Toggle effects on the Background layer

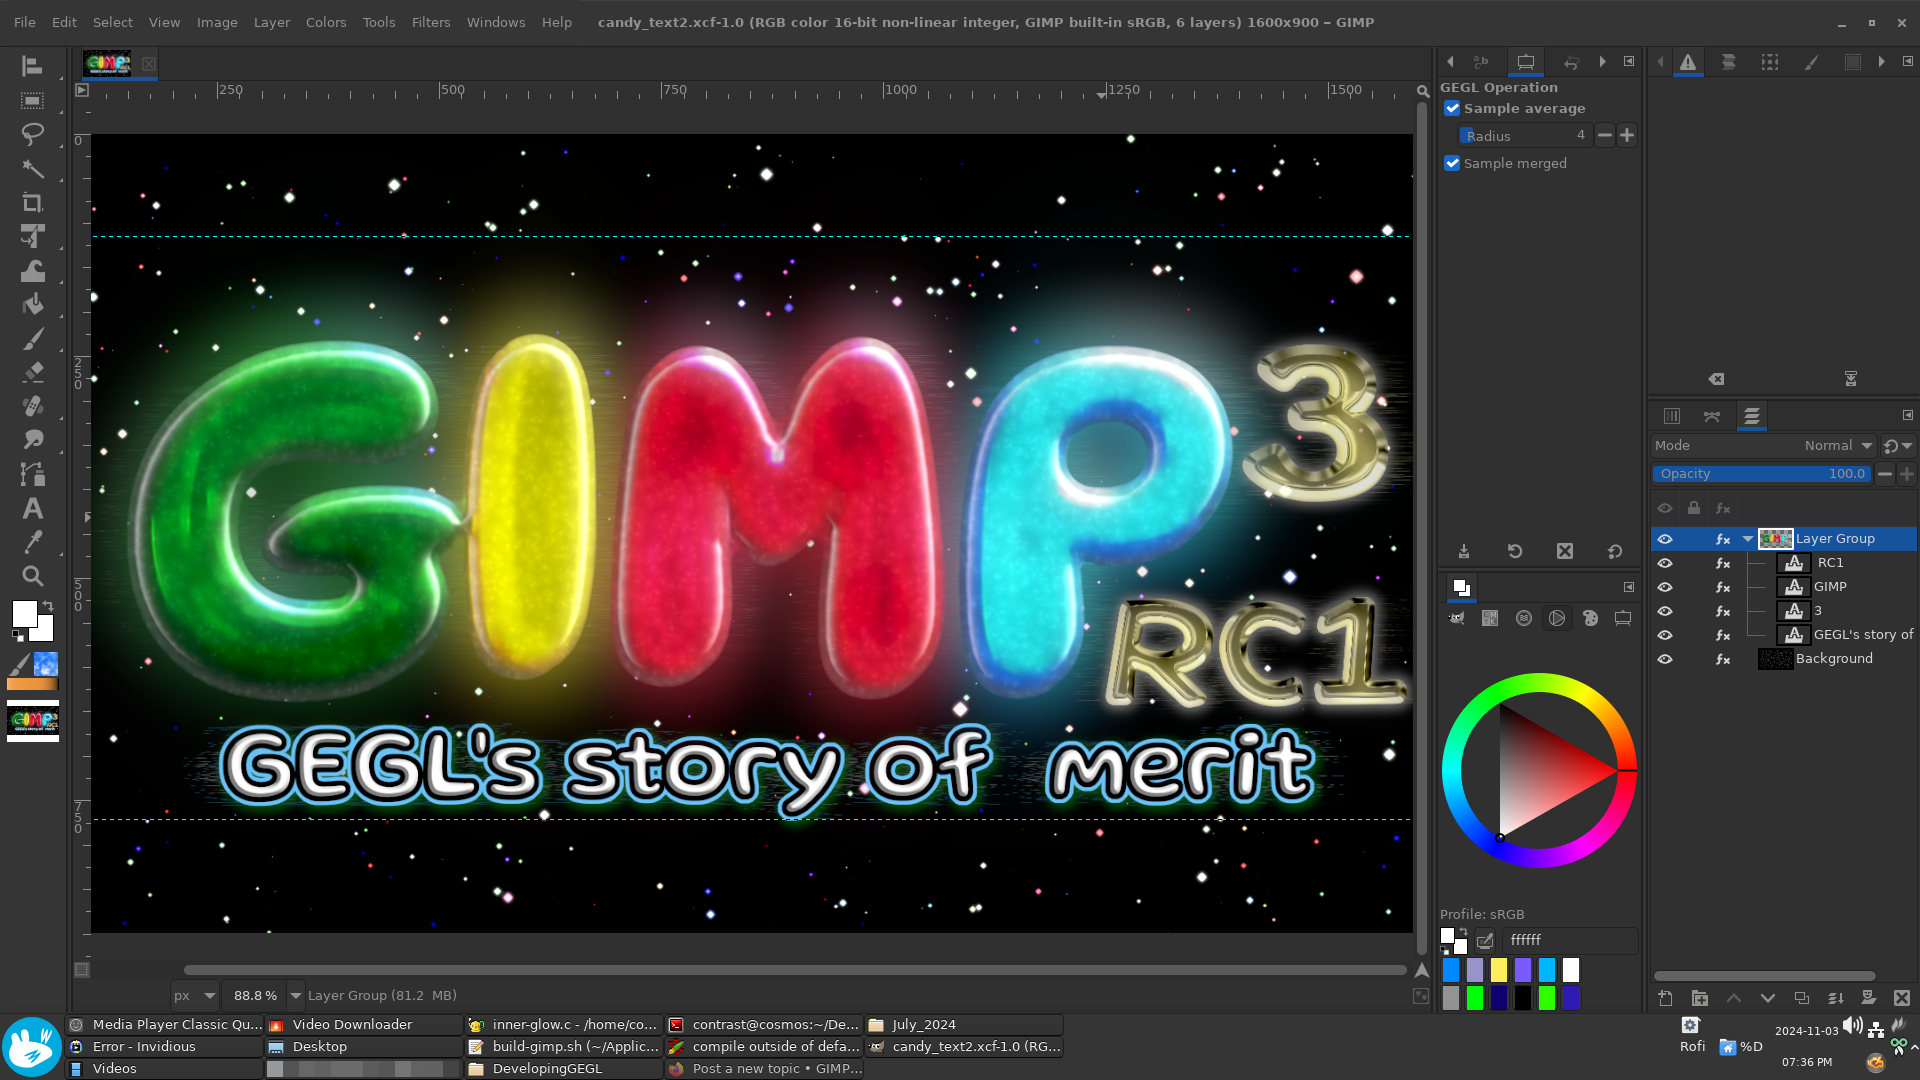click(1723, 659)
